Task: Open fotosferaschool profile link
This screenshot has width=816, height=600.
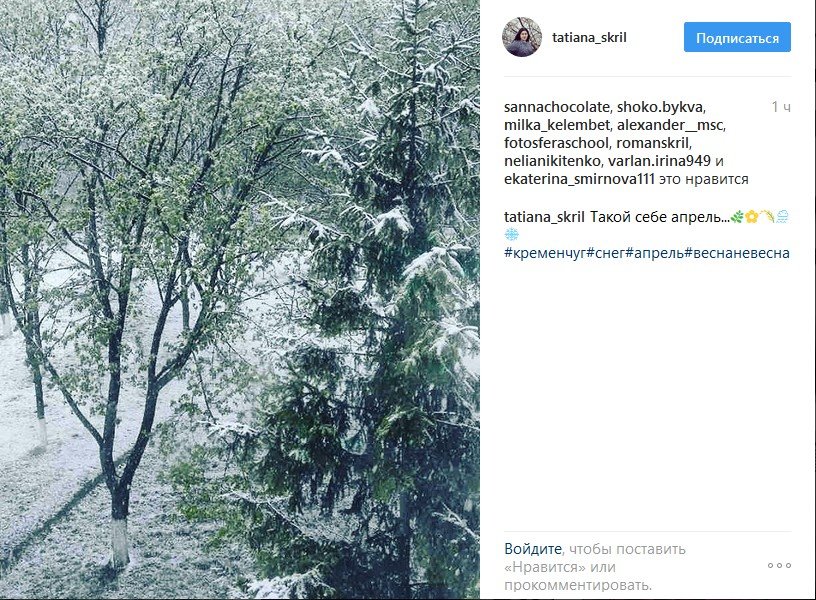Action: [x=556, y=143]
